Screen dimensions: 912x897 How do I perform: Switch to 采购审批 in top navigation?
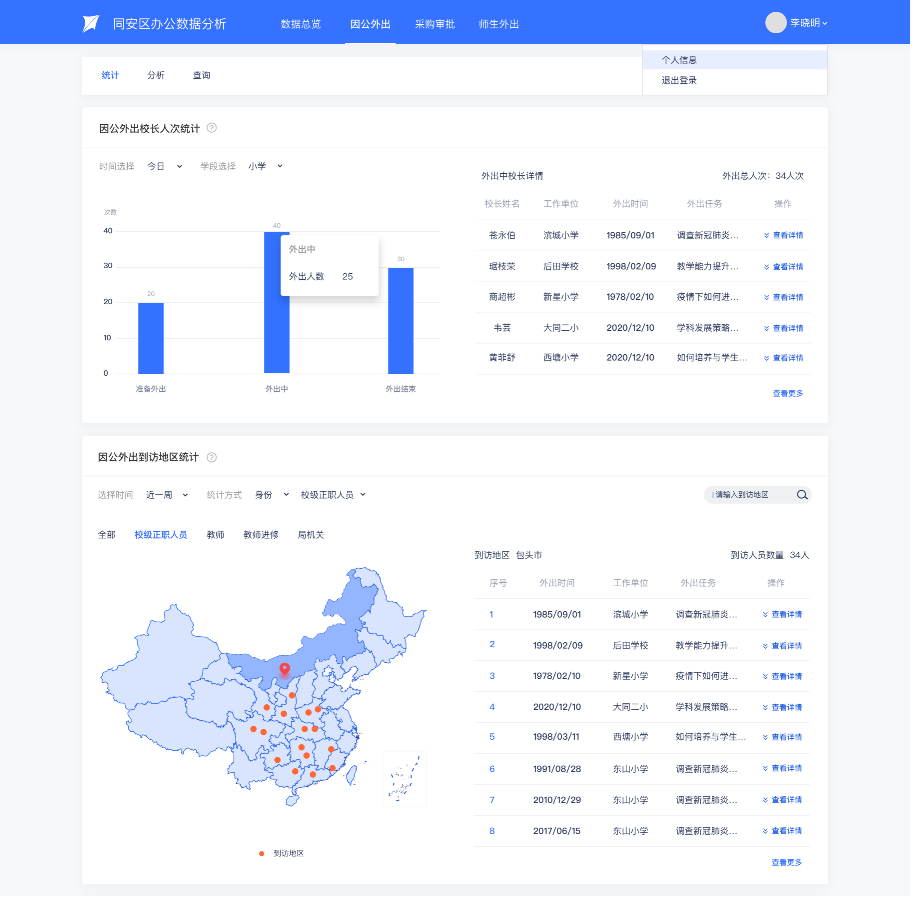(x=435, y=23)
